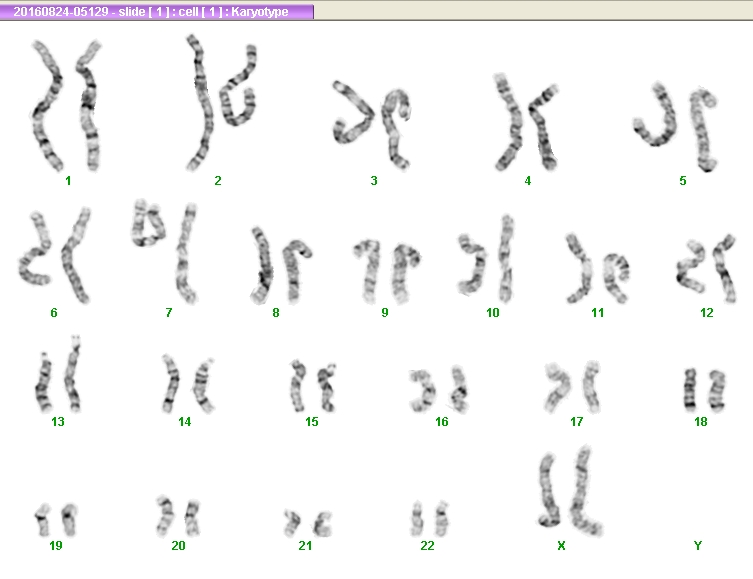
Task: Click the green label 'Y'
Action: coord(698,545)
